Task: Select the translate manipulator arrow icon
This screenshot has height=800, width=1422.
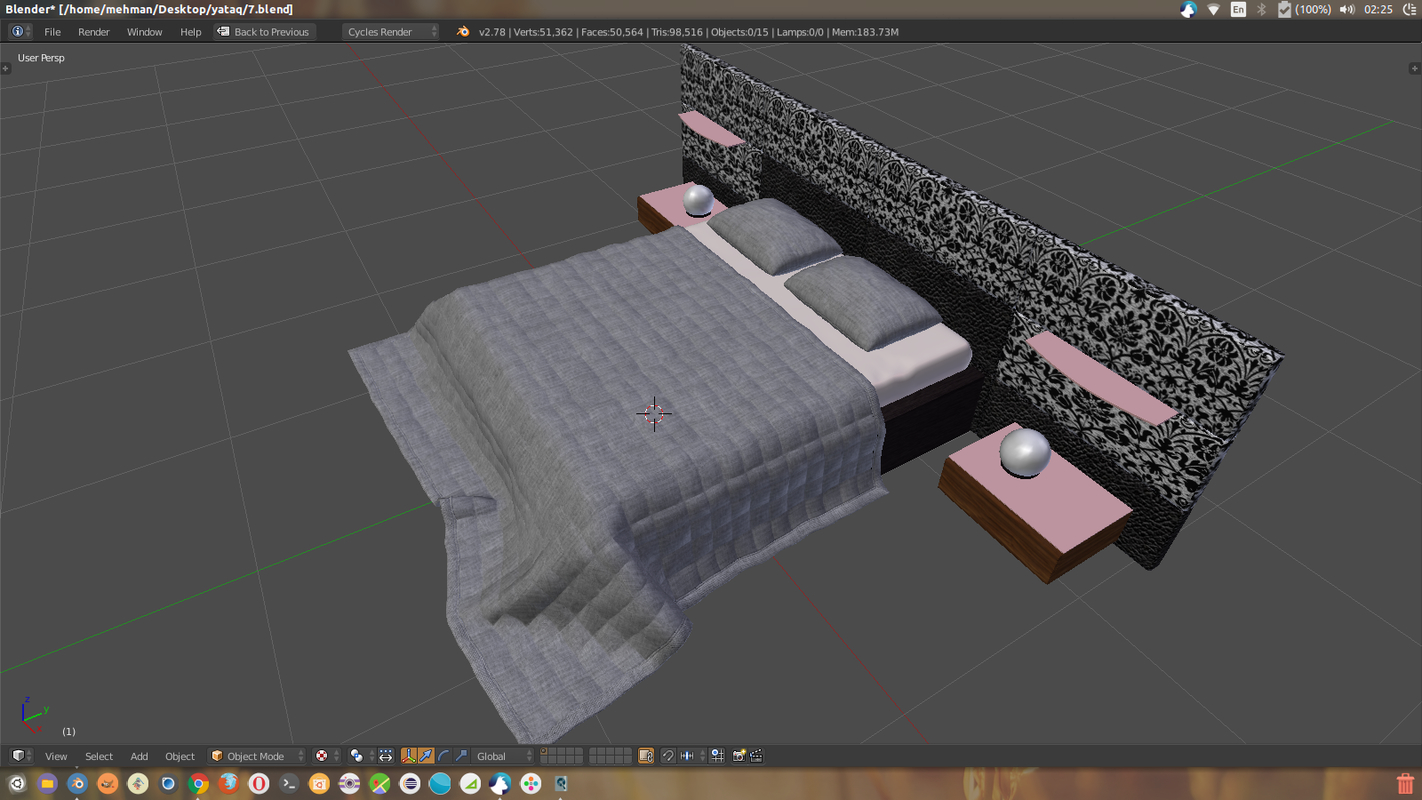Action: (x=427, y=756)
